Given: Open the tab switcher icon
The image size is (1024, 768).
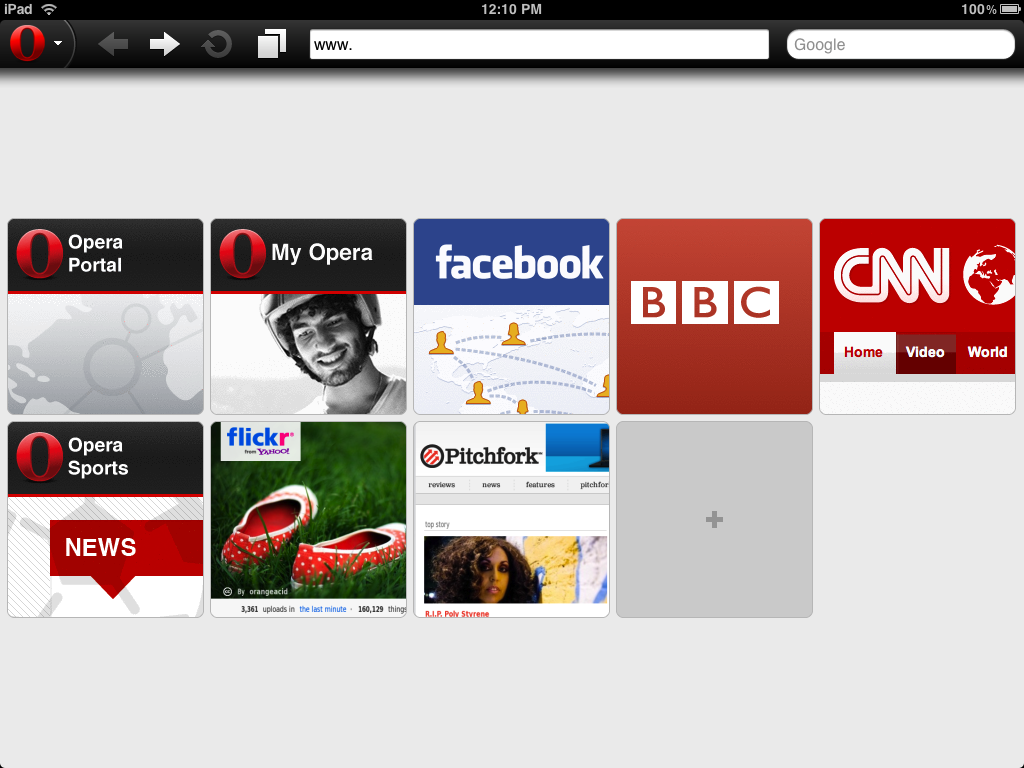Looking at the screenshot, I should (x=270, y=43).
